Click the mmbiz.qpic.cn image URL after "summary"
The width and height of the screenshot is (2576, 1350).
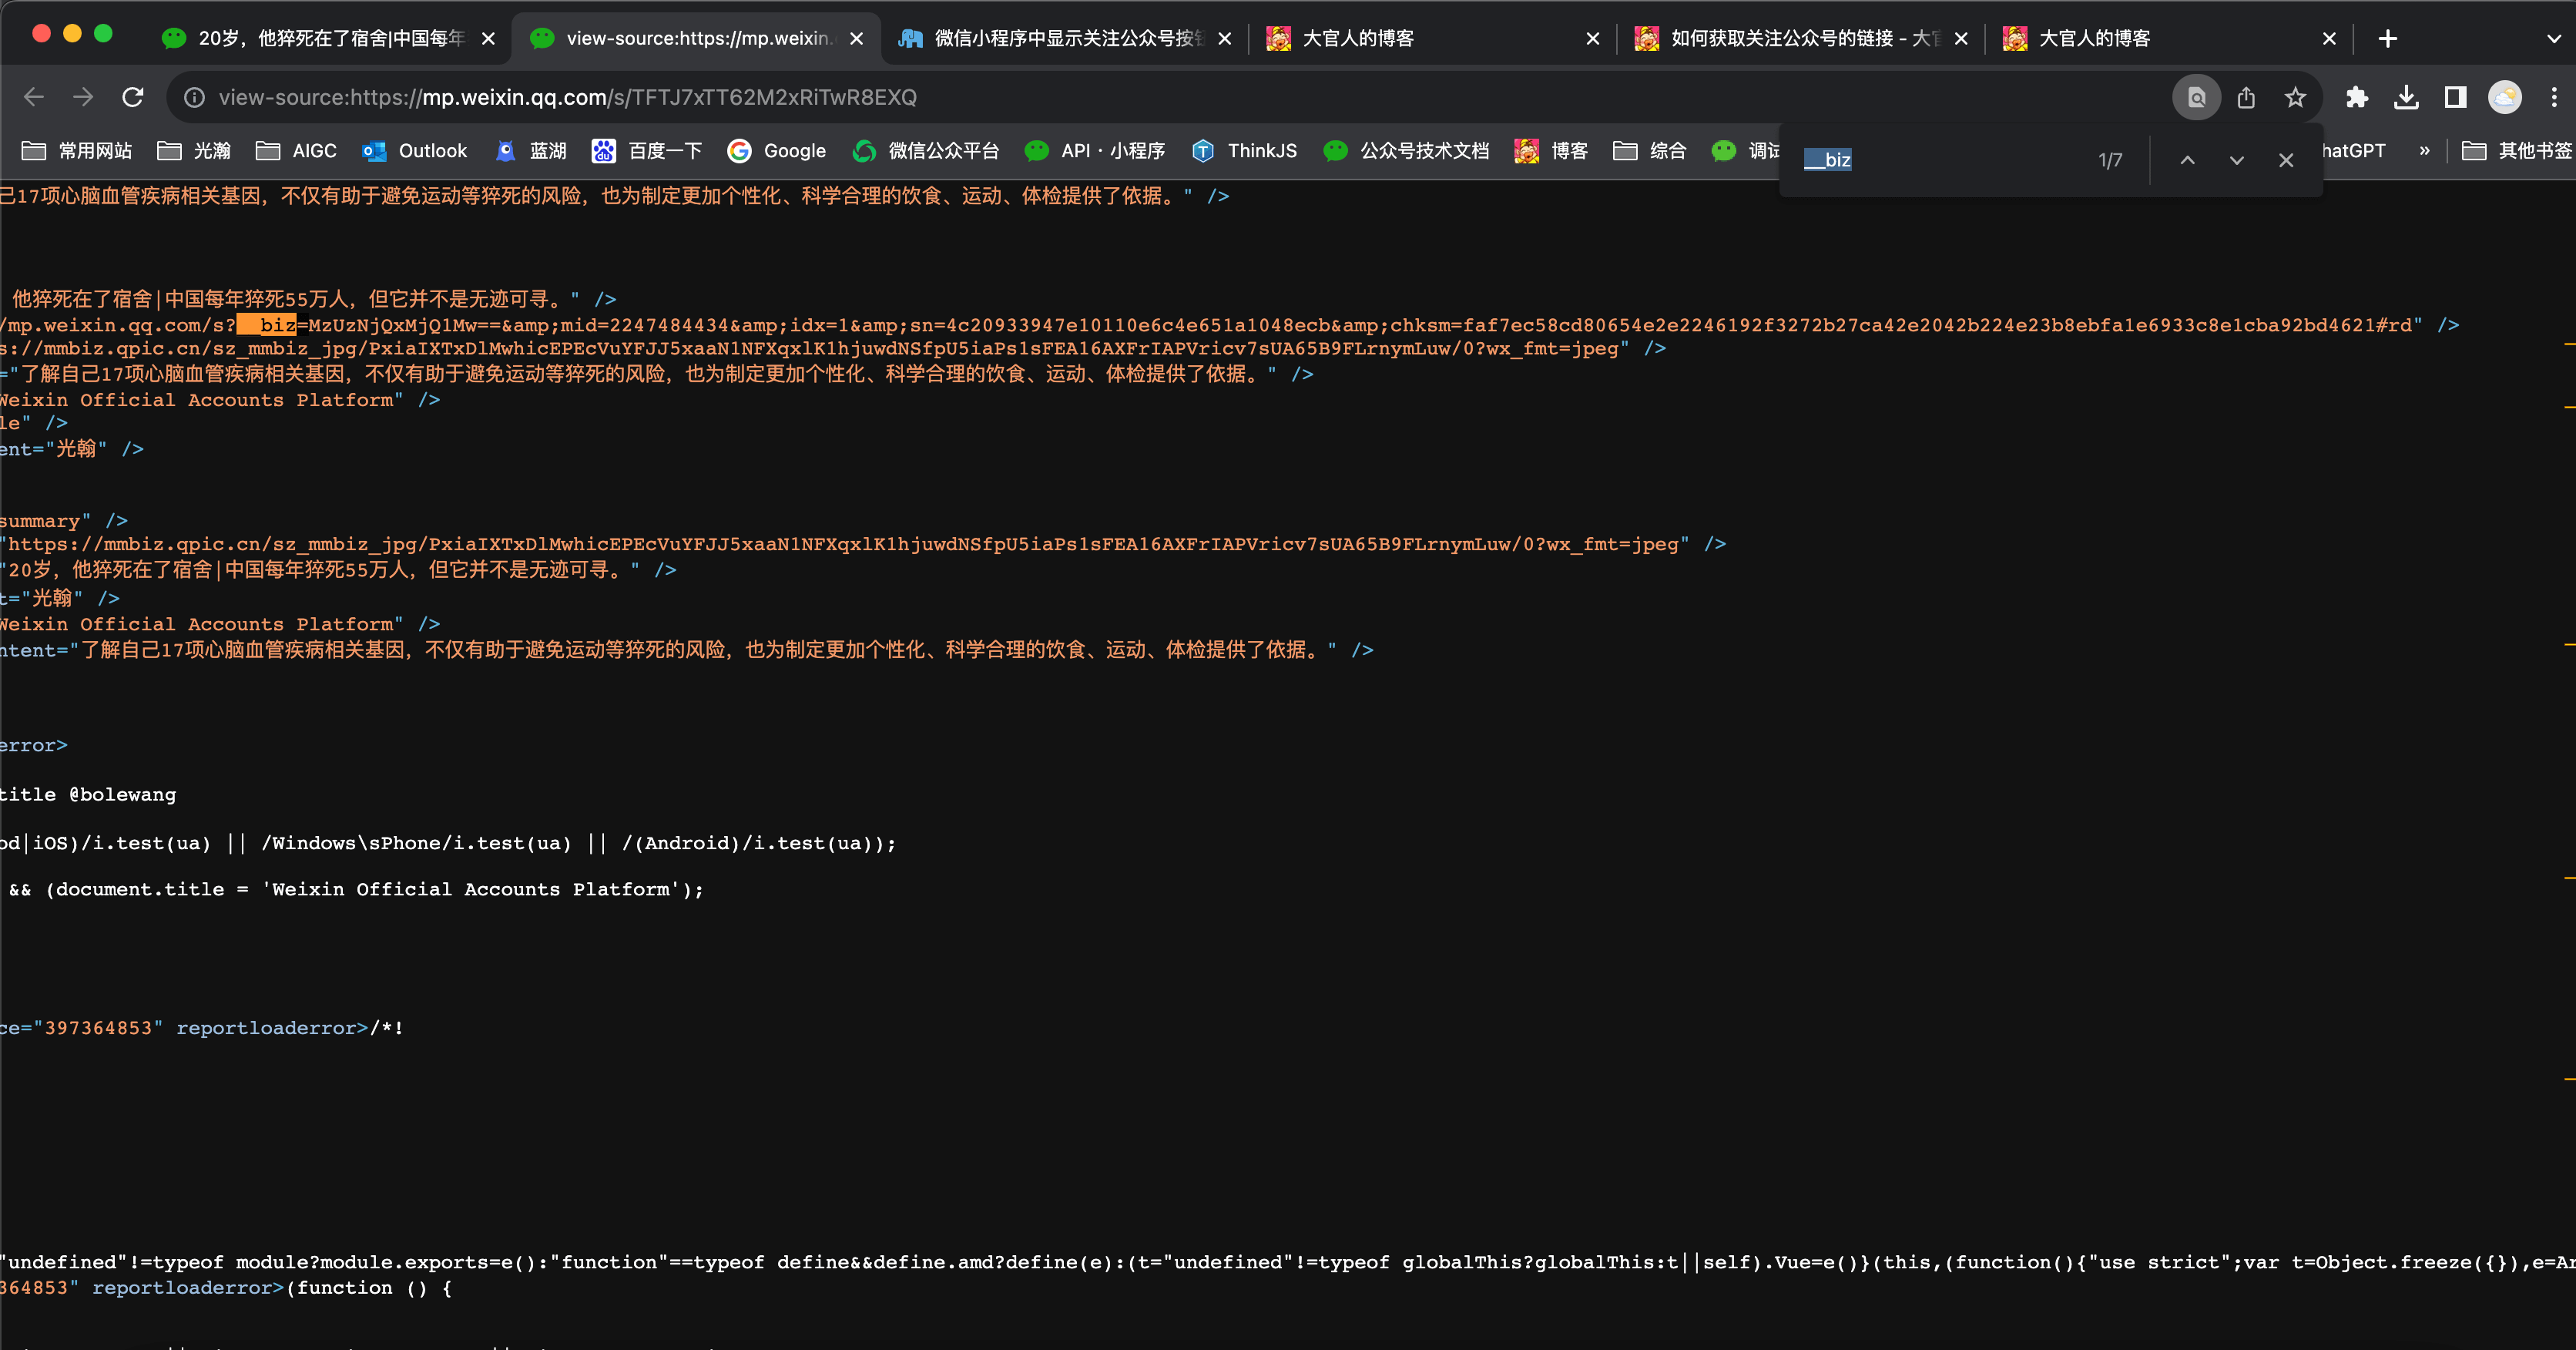[x=843, y=544]
